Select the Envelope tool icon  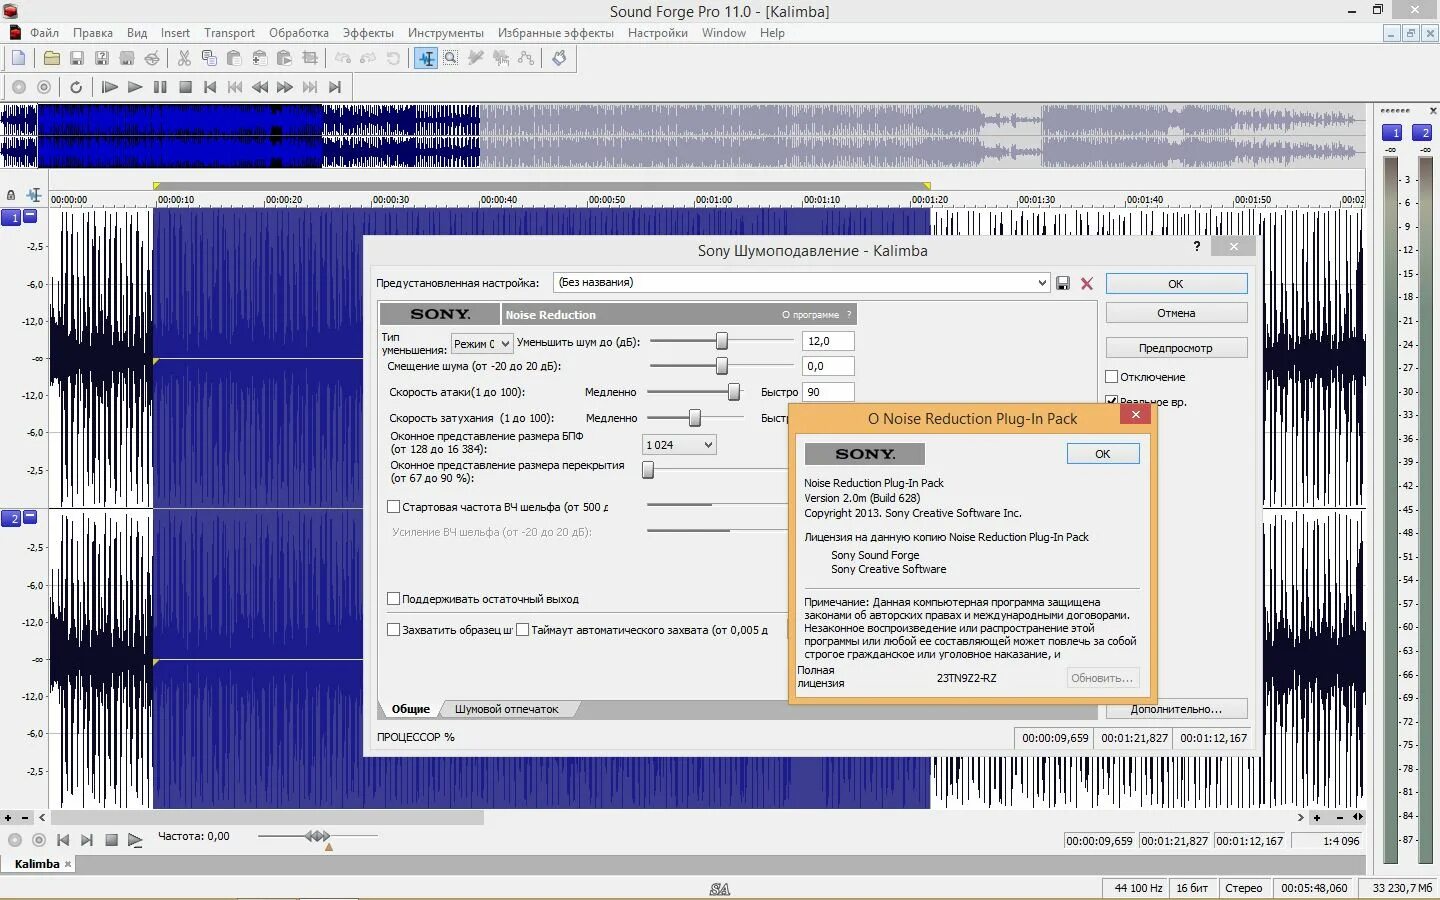[526, 58]
